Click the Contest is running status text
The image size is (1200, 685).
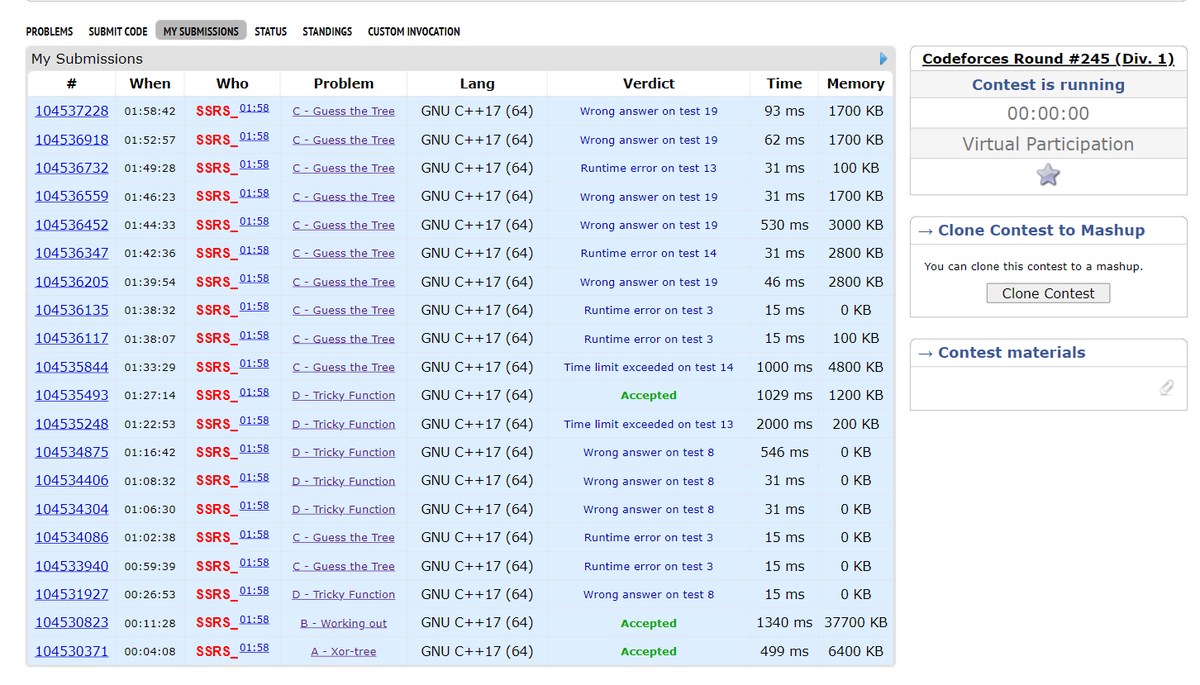pyautogui.click(x=1048, y=85)
